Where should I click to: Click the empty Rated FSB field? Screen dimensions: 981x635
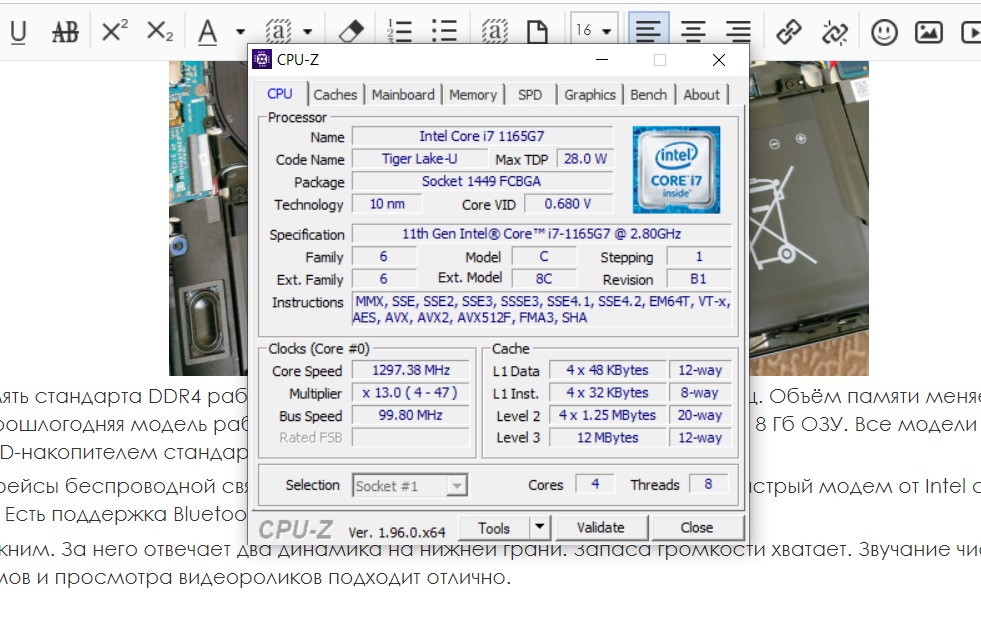(x=410, y=437)
